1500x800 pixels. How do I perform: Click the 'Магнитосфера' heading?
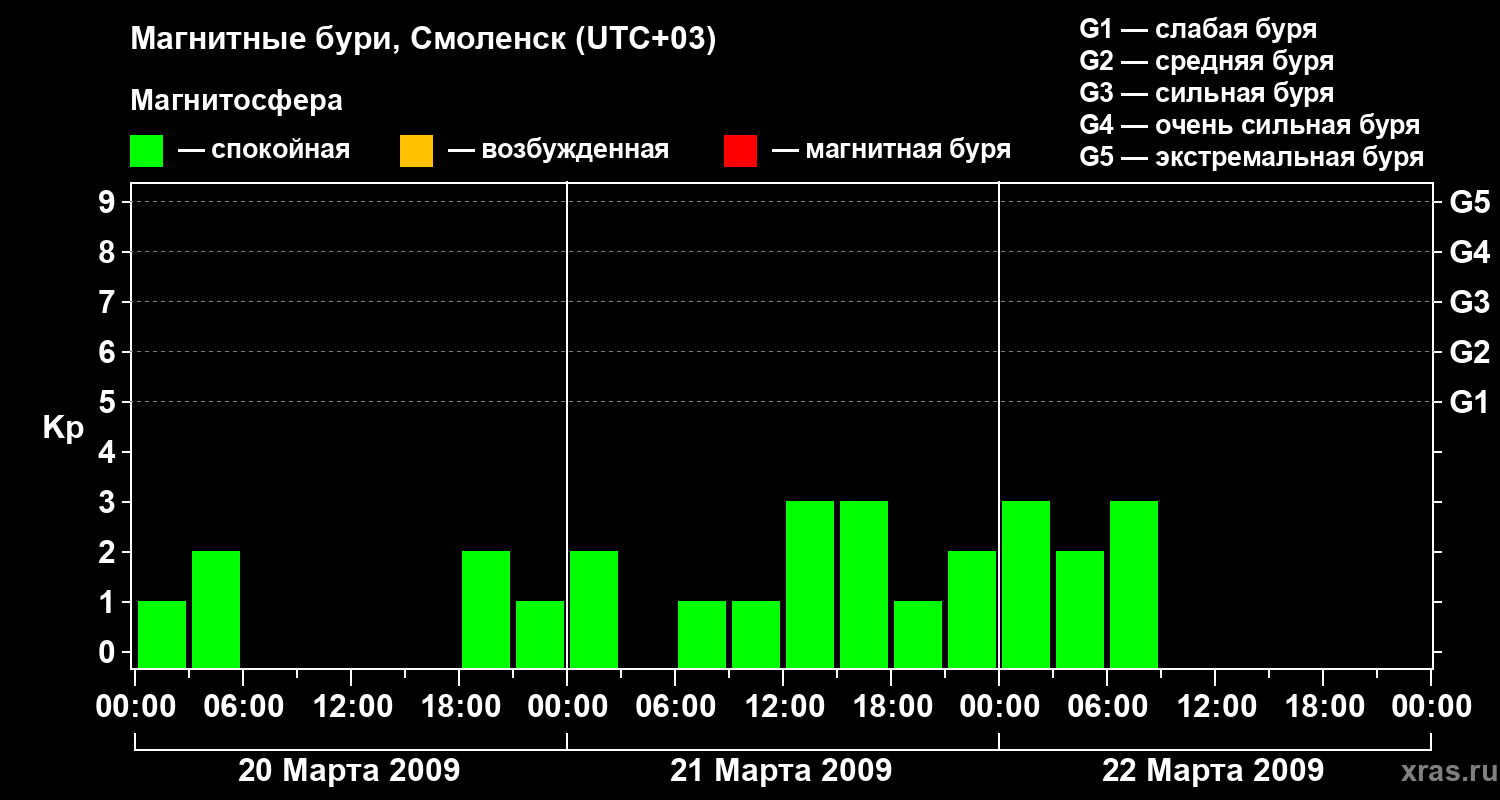(236, 101)
